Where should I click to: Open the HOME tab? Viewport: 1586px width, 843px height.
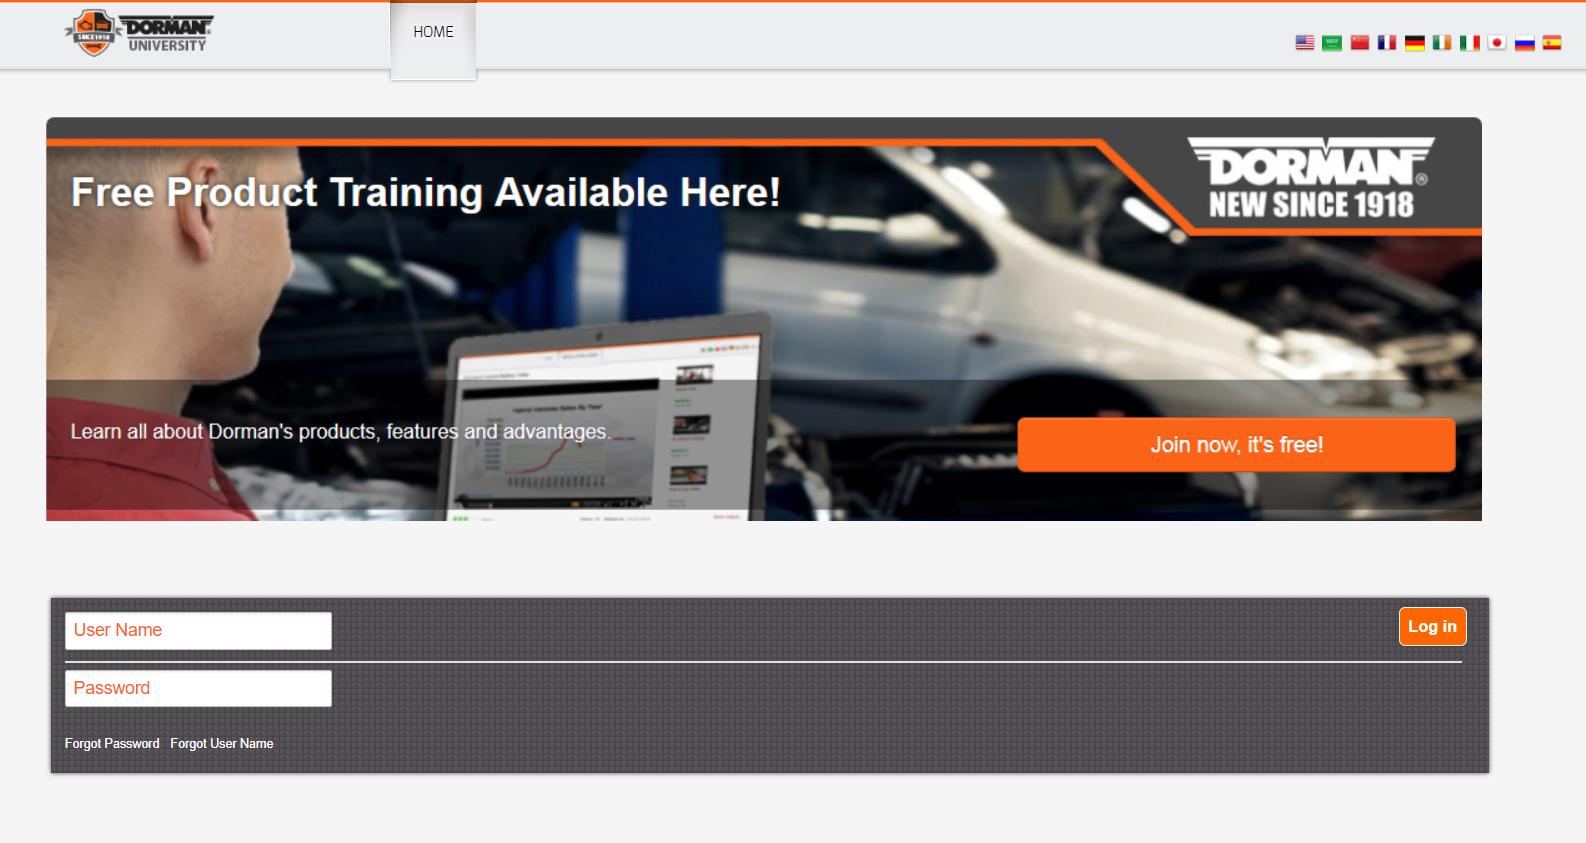[433, 40]
